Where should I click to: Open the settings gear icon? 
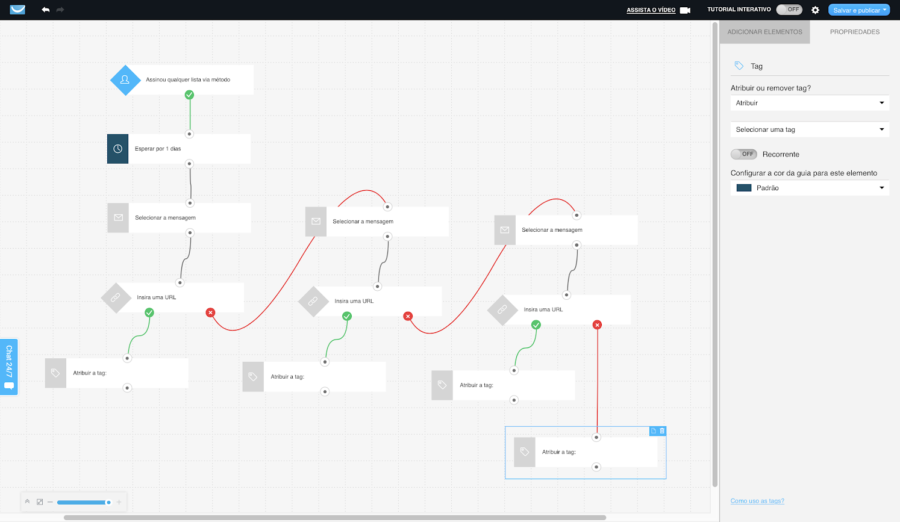pos(815,10)
